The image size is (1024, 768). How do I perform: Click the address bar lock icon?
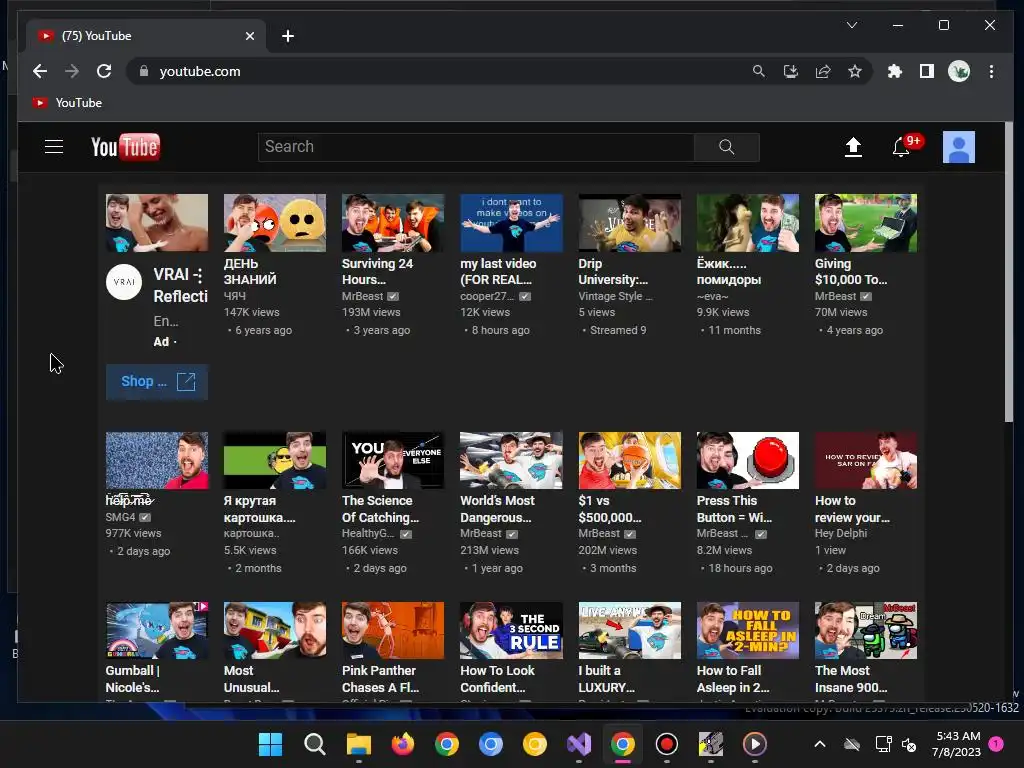click(144, 71)
